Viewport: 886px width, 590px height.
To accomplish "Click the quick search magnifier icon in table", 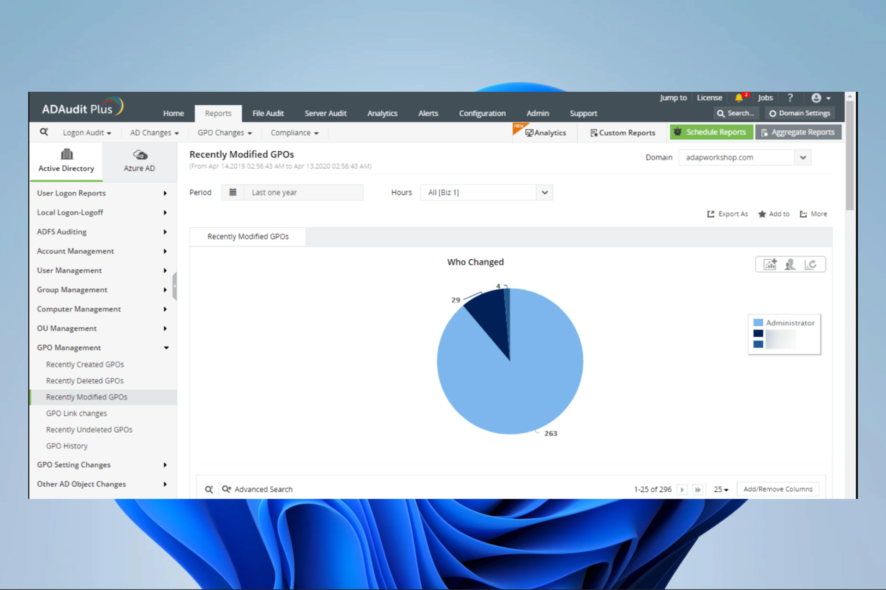I will 209,489.
